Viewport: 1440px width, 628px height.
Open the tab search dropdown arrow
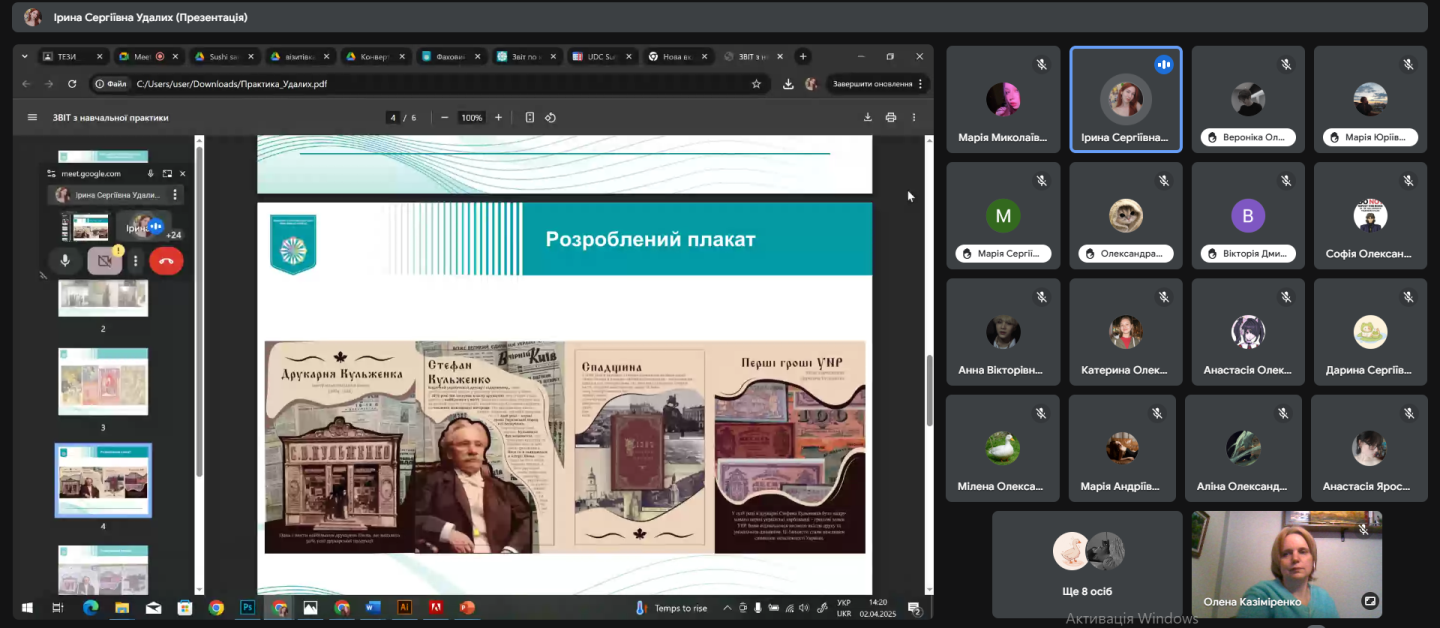pos(25,57)
